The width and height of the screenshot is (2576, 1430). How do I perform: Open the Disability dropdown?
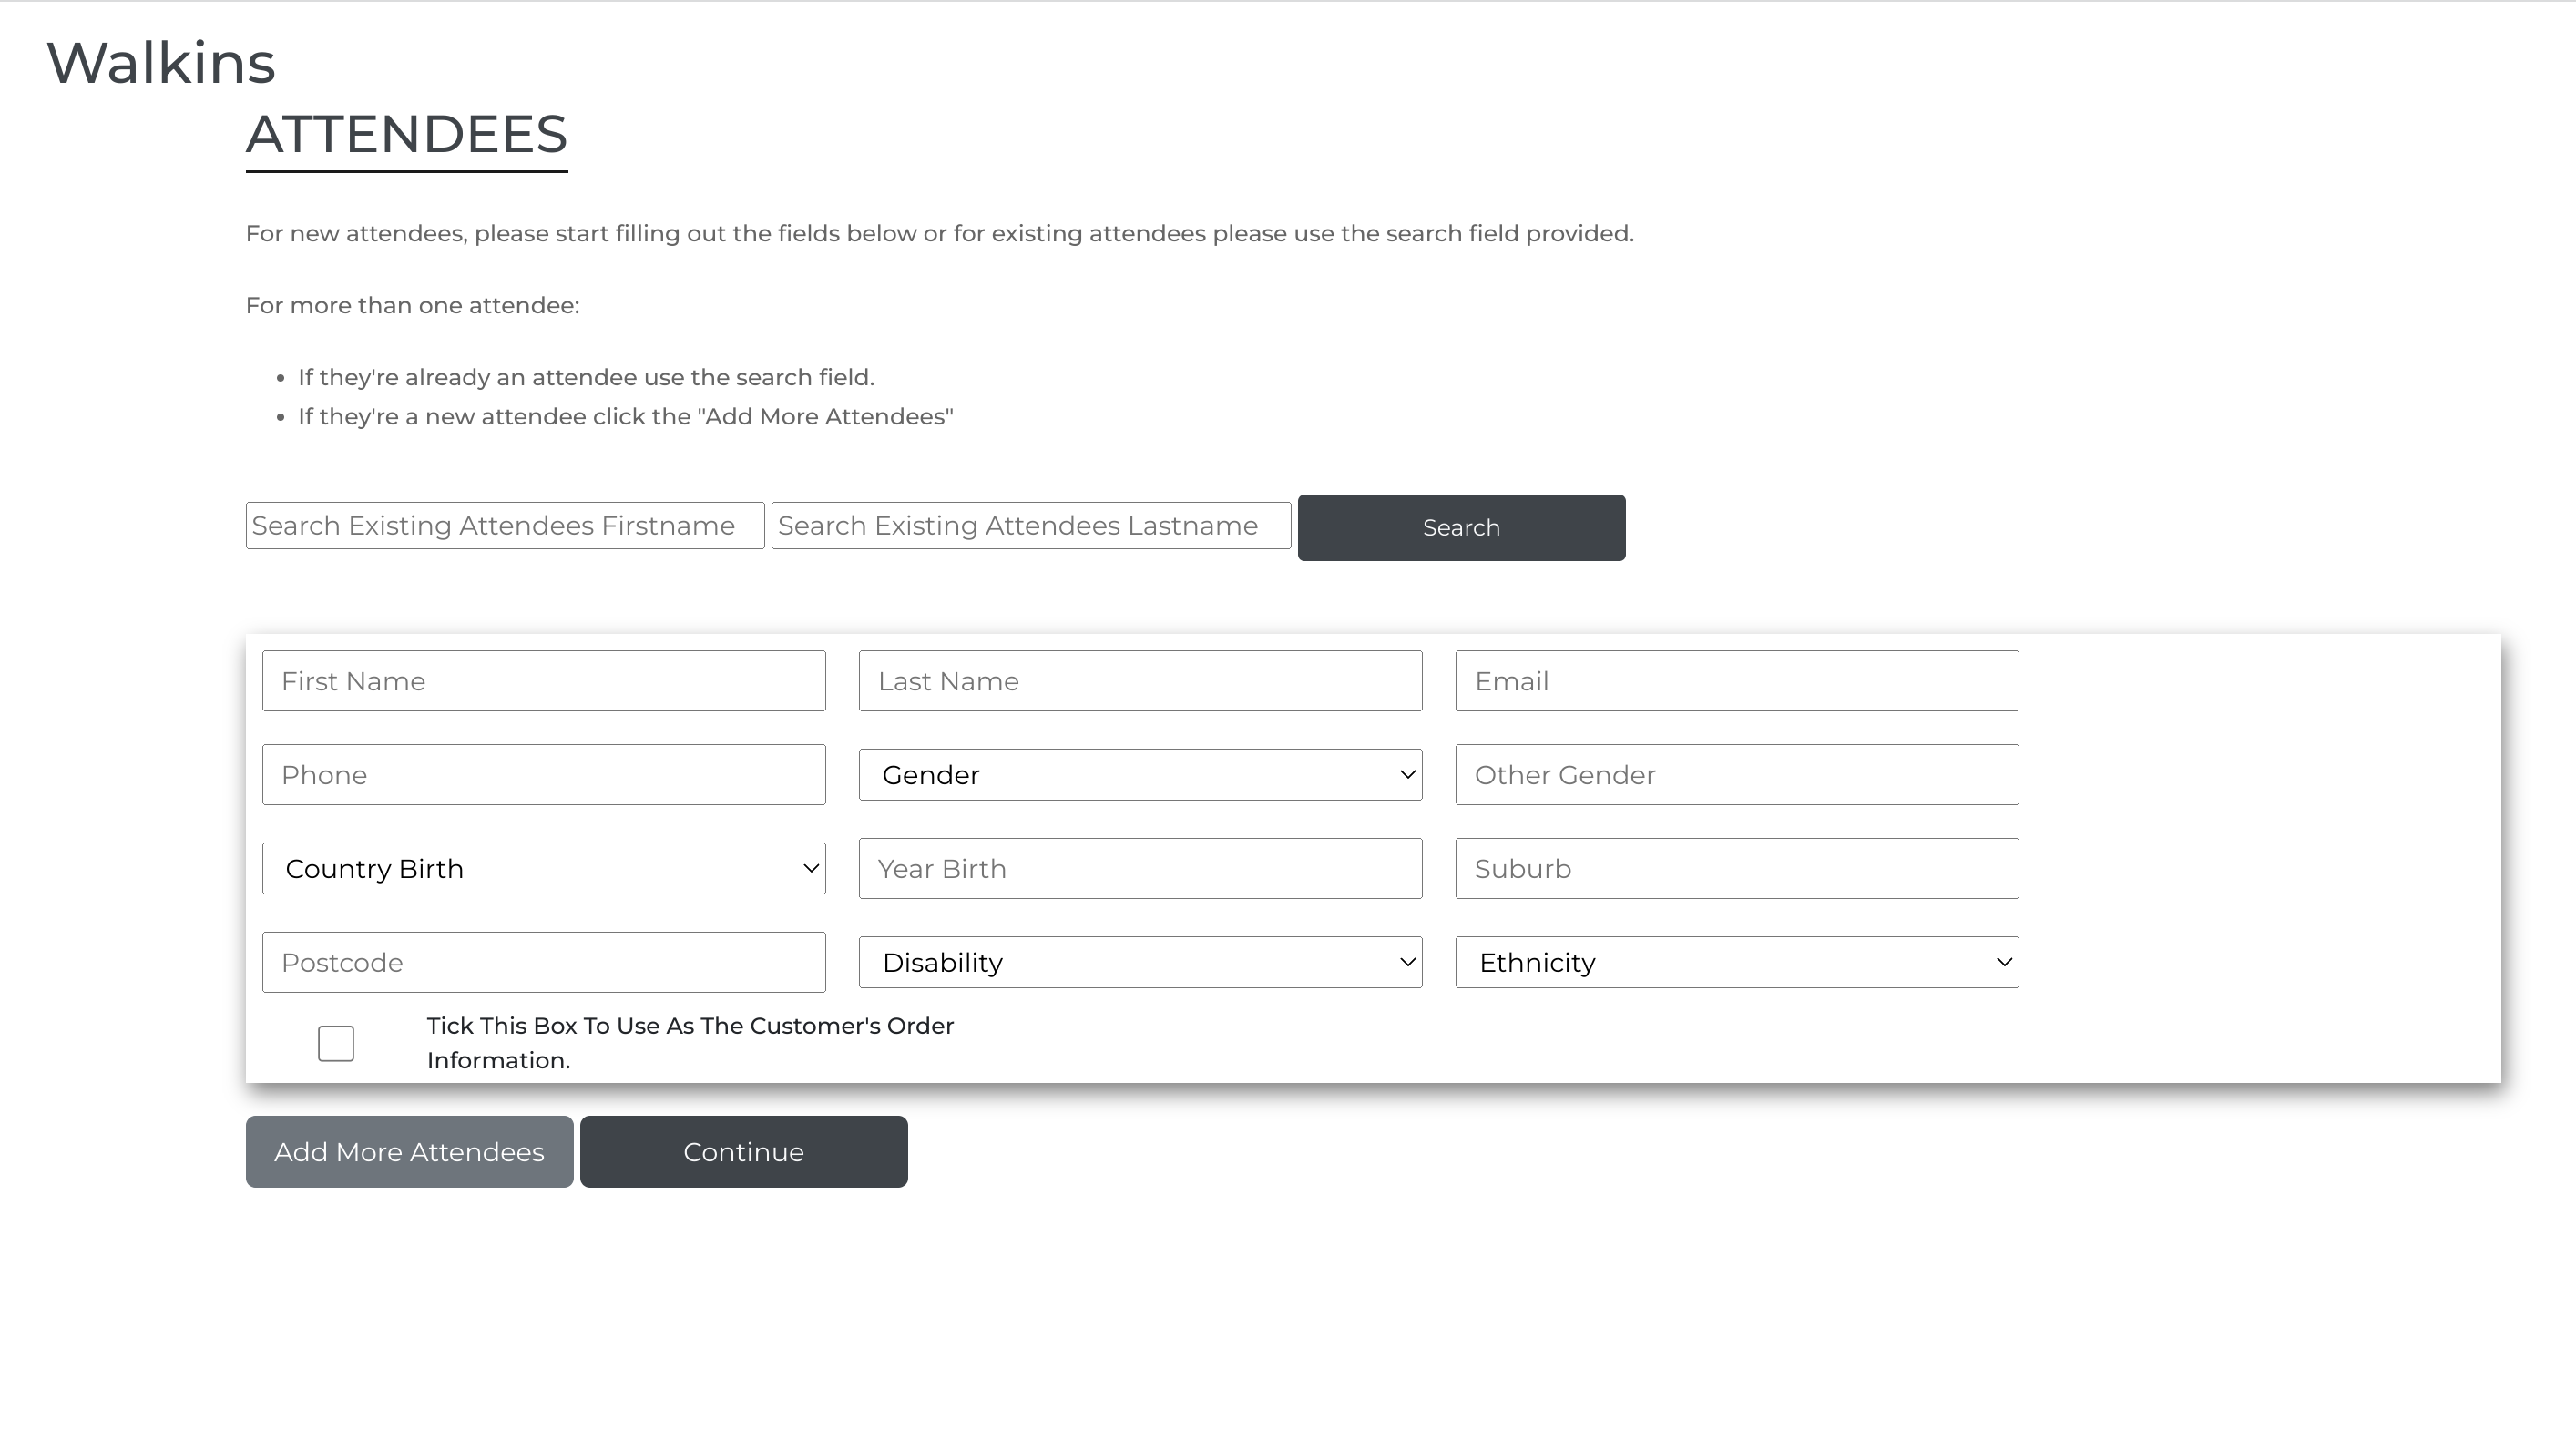[1140, 963]
